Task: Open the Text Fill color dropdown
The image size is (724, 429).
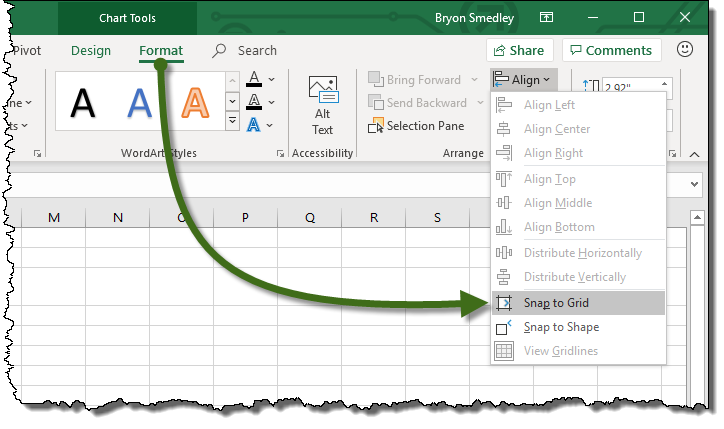Action: pos(269,80)
